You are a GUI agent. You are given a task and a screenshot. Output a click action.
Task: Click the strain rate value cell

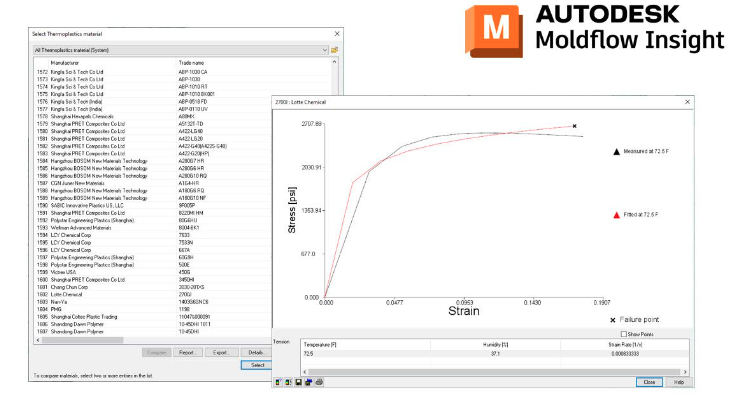coord(625,354)
